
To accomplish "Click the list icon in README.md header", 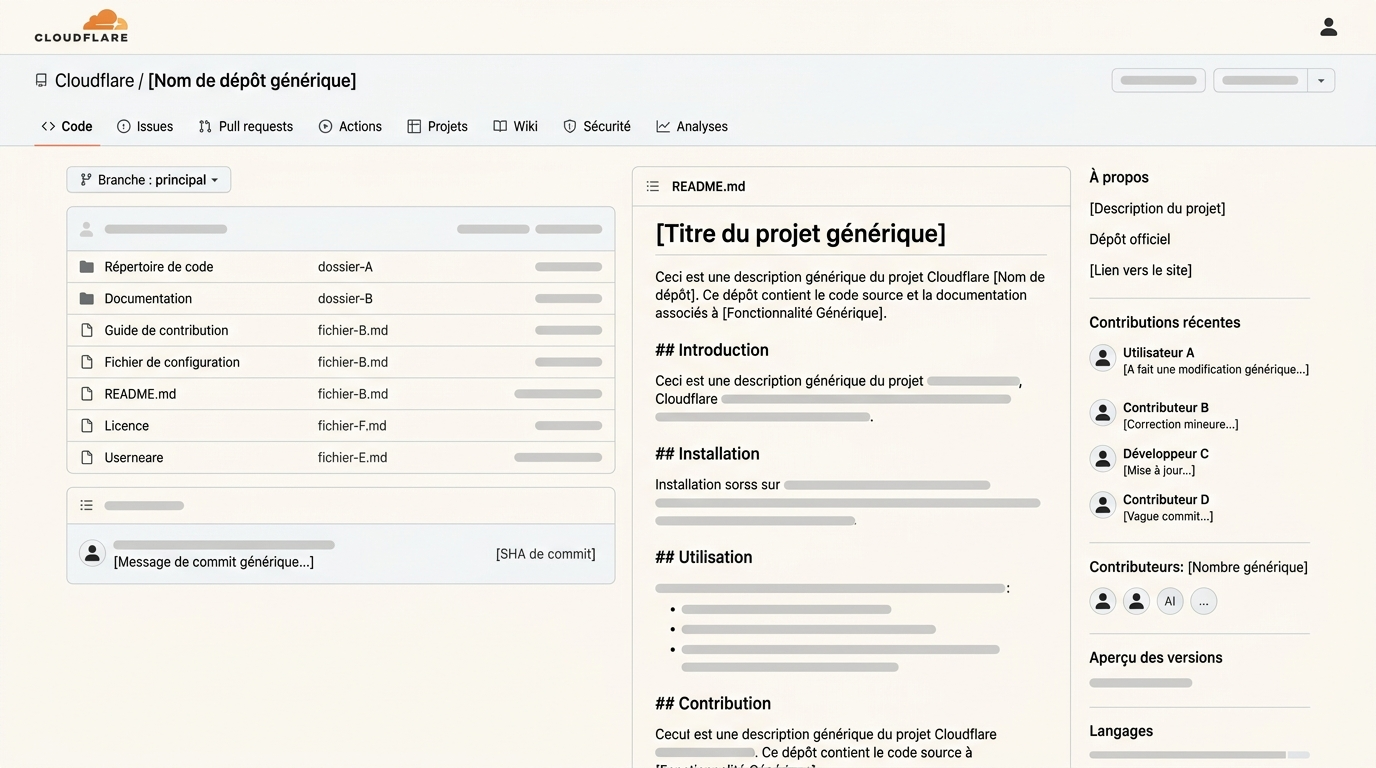I will (653, 187).
